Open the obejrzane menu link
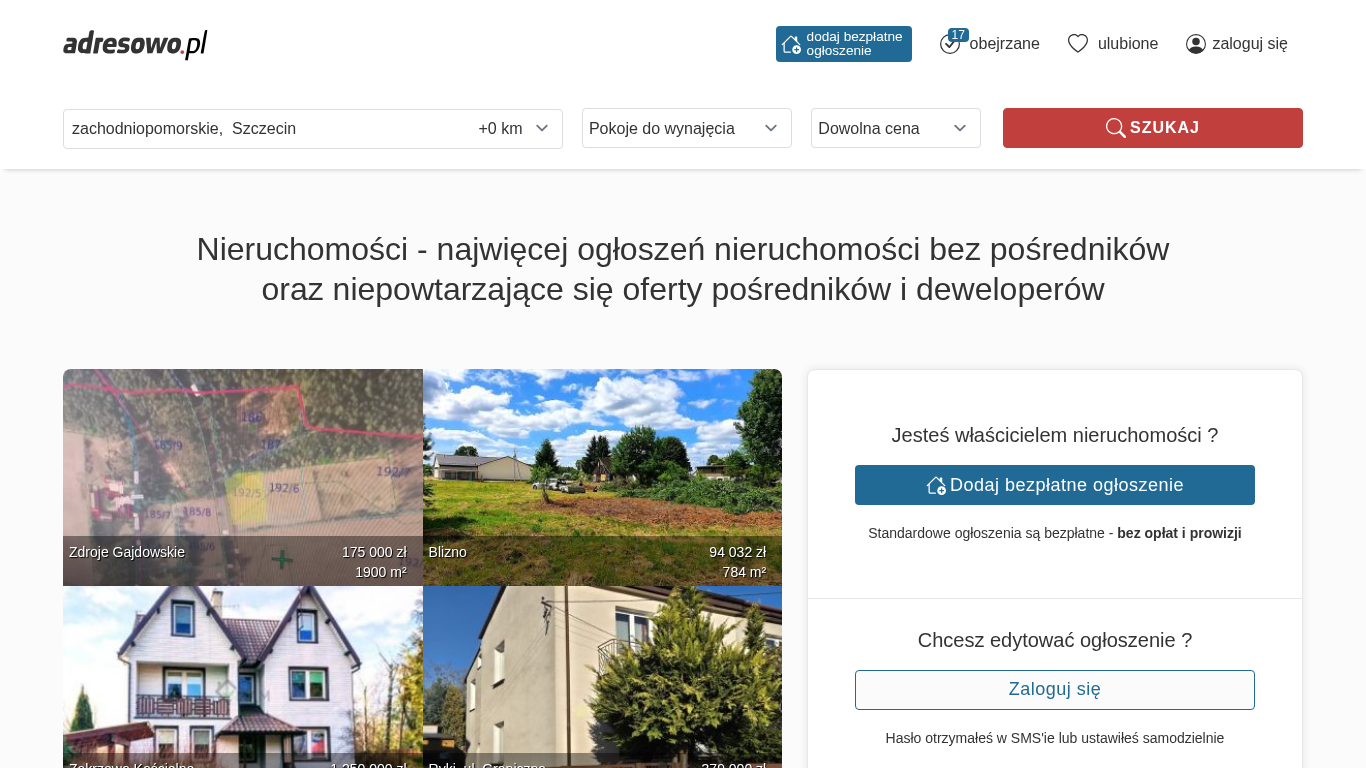This screenshot has width=1366, height=768. 1004,44
